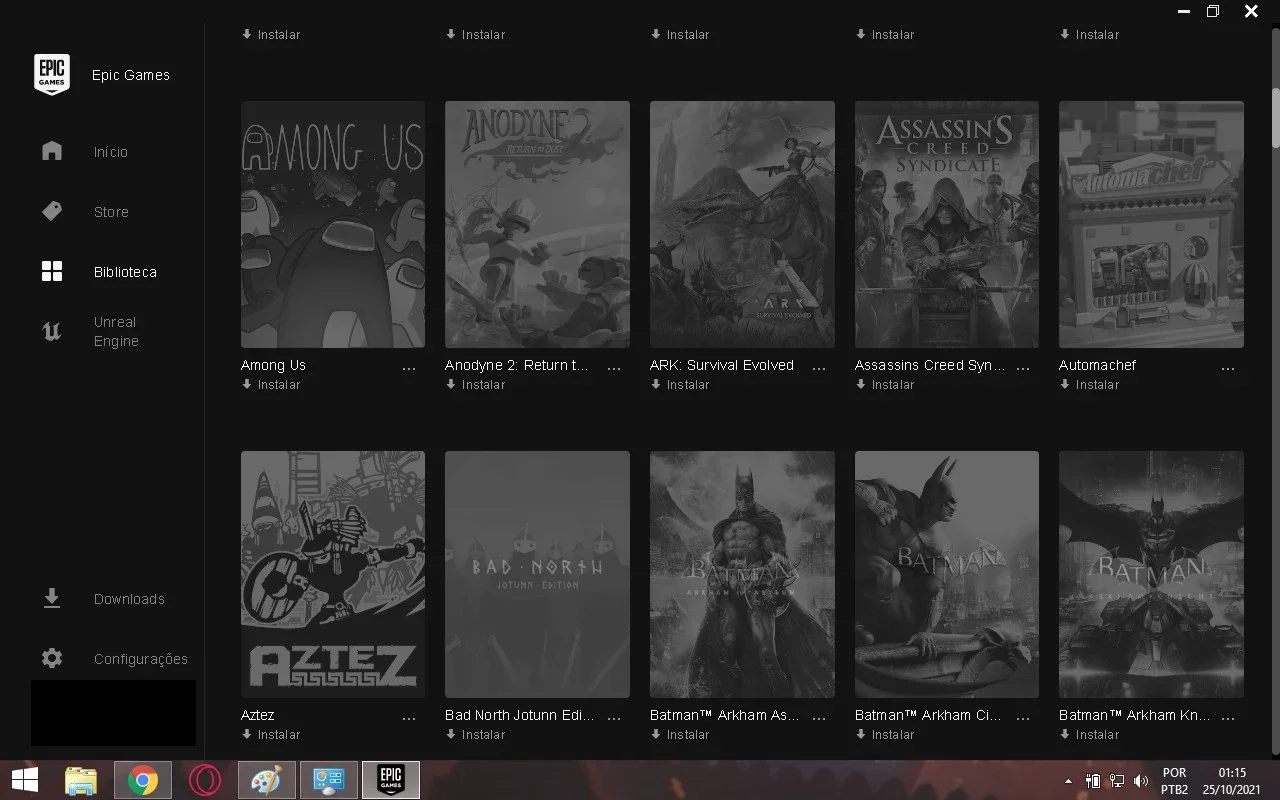The width and height of the screenshot is (1280, 800).
Task: Install ARK: Survival Evolved
Action: [x=680, y=385]
